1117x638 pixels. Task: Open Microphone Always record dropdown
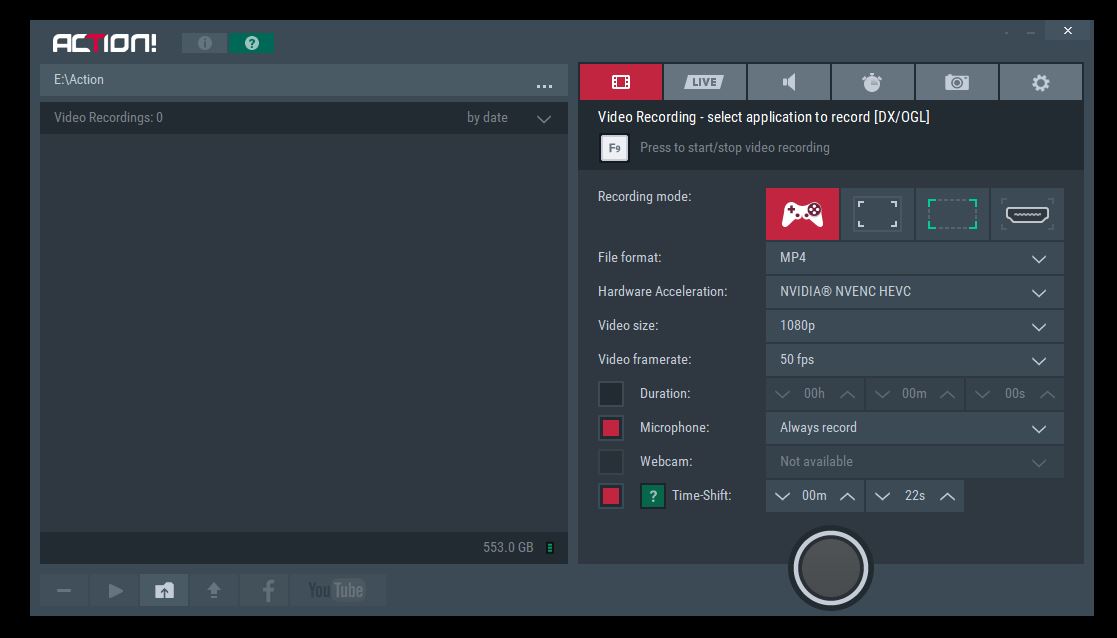point(915,428)
